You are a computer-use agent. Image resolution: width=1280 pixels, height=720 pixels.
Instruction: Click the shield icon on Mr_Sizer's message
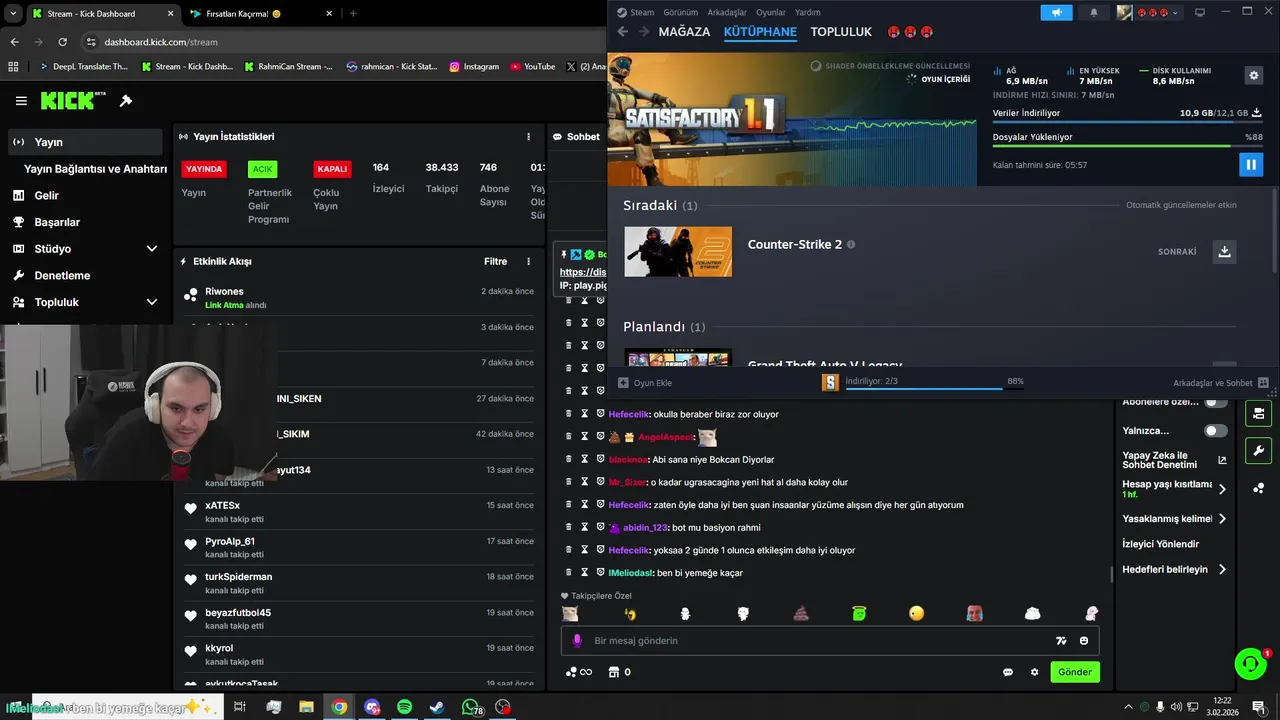point(601,482)
